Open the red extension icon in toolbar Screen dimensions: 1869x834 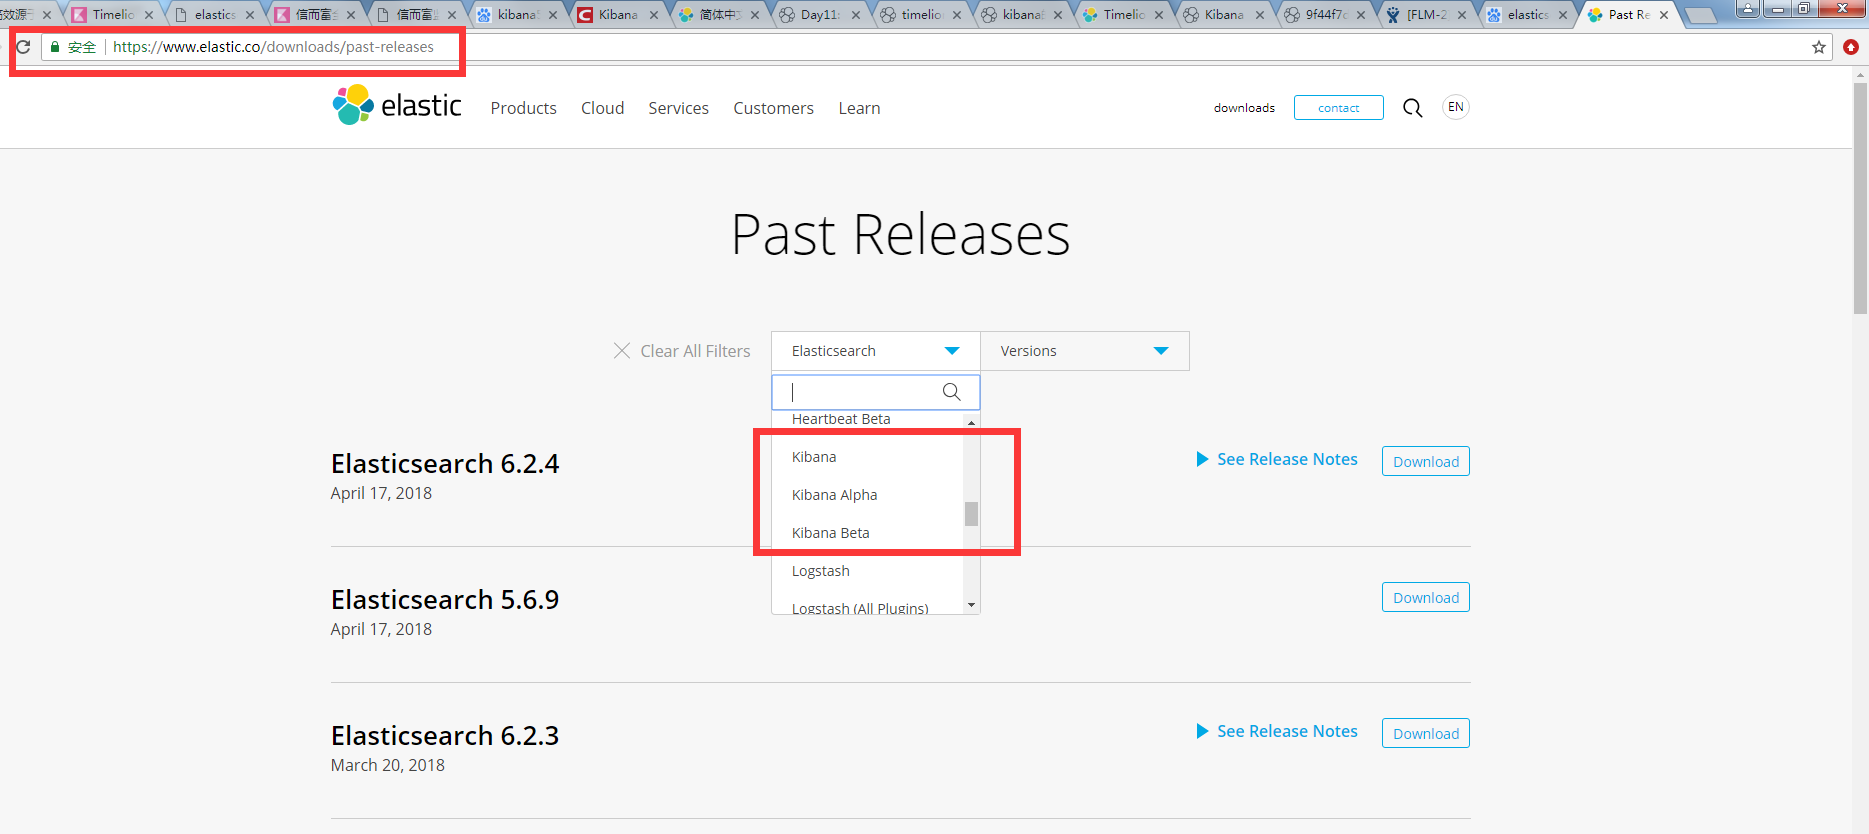click(x=1851, y=47)
